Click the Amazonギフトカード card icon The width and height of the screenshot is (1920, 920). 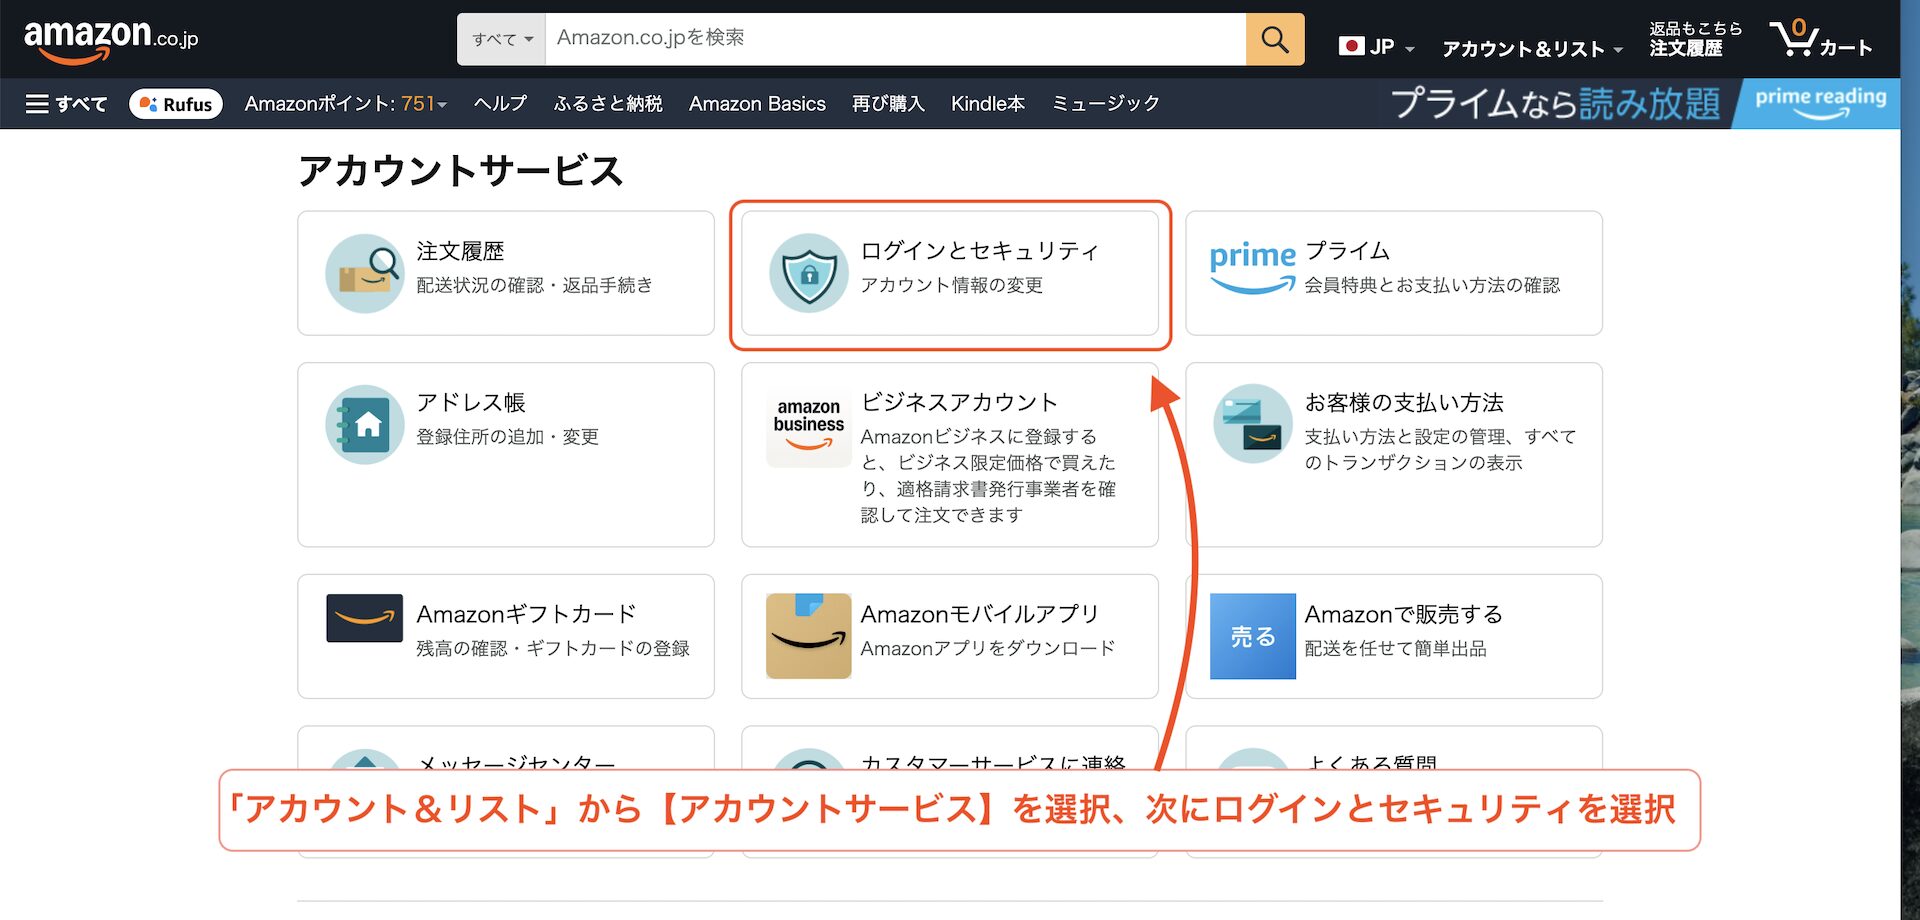(364, 618)
